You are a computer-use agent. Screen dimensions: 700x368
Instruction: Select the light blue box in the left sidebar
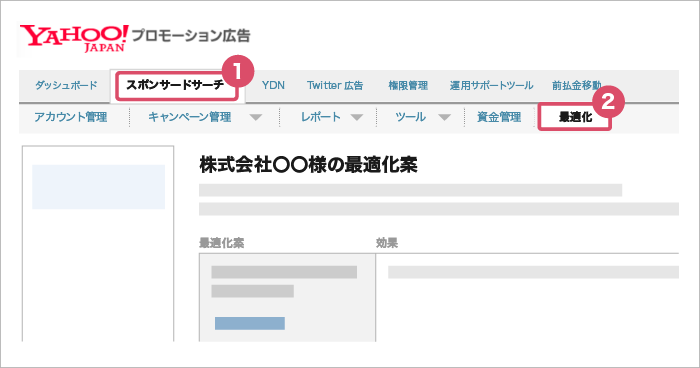99,187
